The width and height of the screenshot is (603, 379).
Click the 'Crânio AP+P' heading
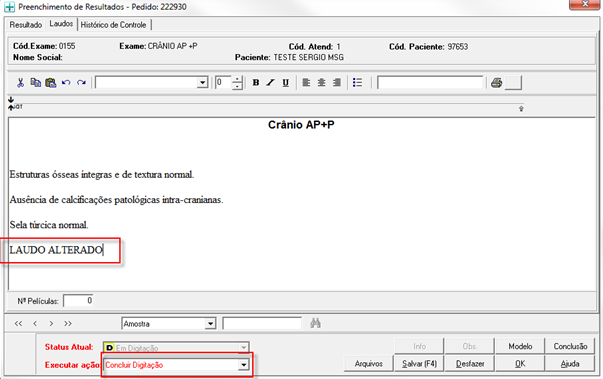pyautogui.click(x=301, y=125)
